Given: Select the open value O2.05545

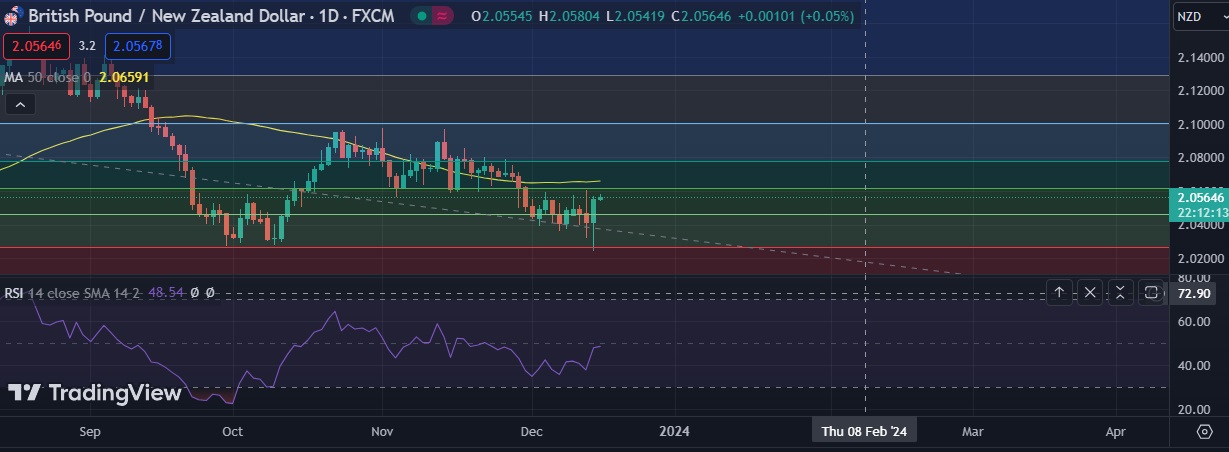Looking at the screenshot, I should click(x=502, y=16).
